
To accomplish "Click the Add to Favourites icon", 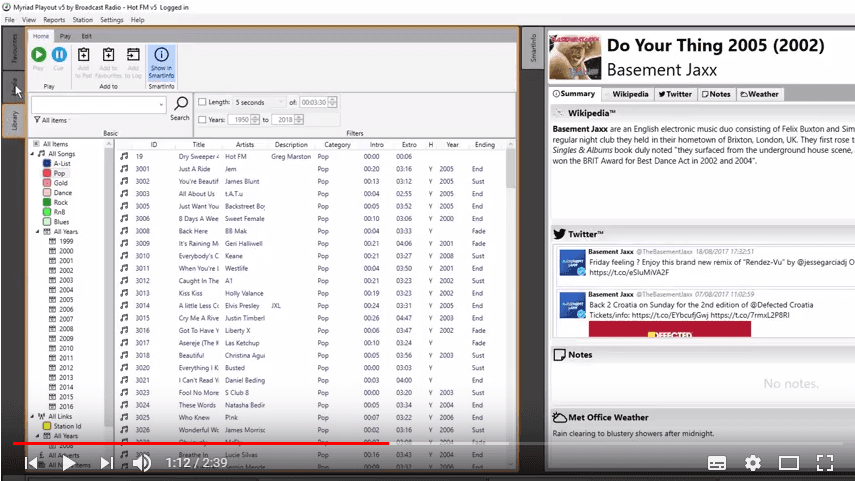I will [x=109, y=55].
